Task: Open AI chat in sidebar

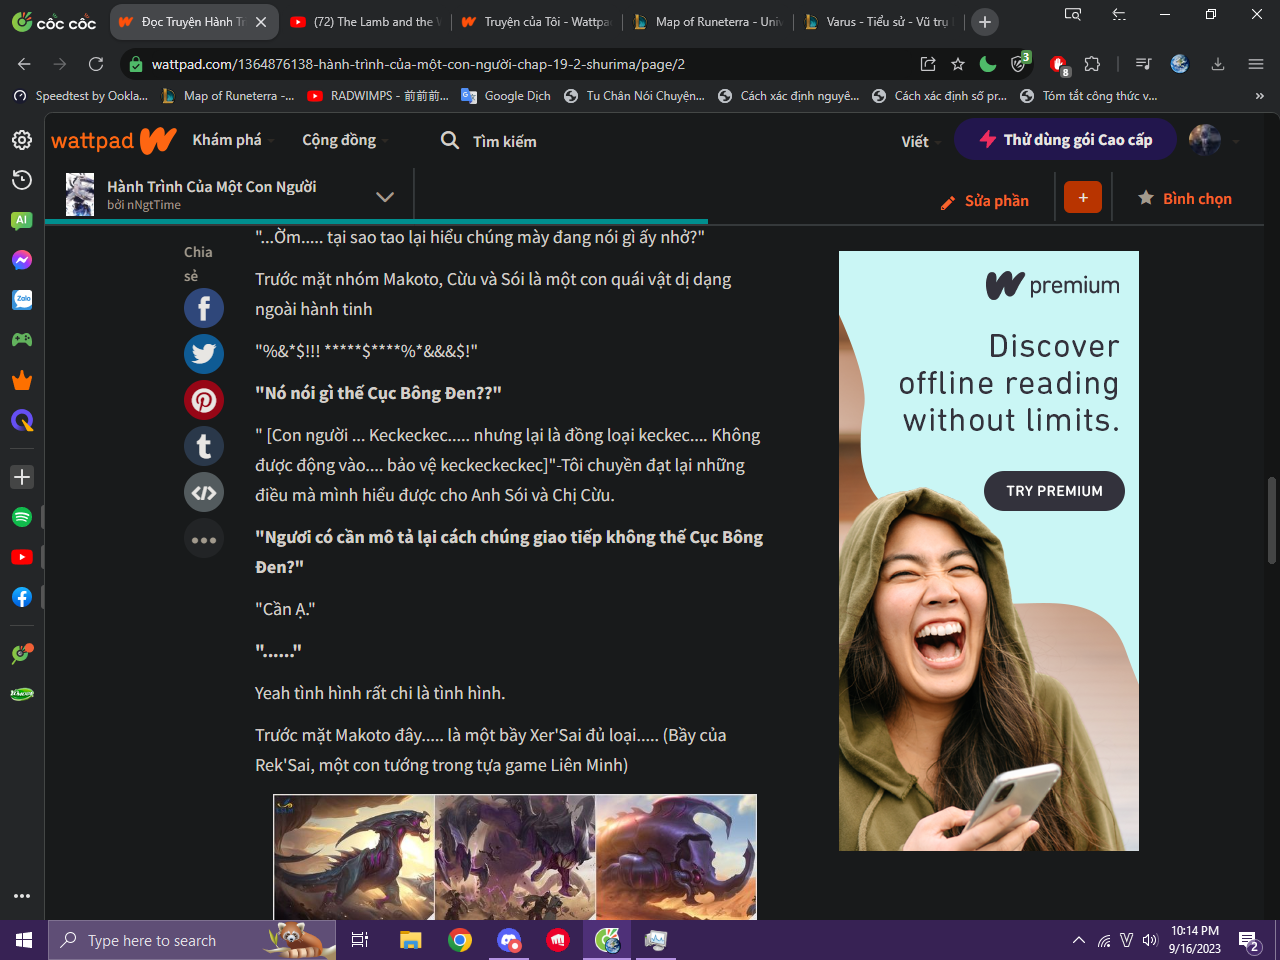Action: (x=22, y=220)
